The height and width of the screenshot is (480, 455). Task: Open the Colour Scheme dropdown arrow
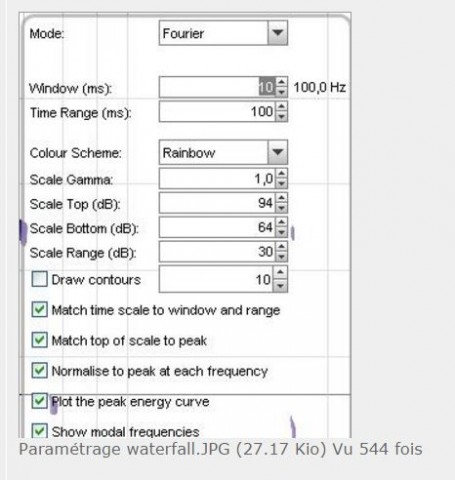[277, 152]
